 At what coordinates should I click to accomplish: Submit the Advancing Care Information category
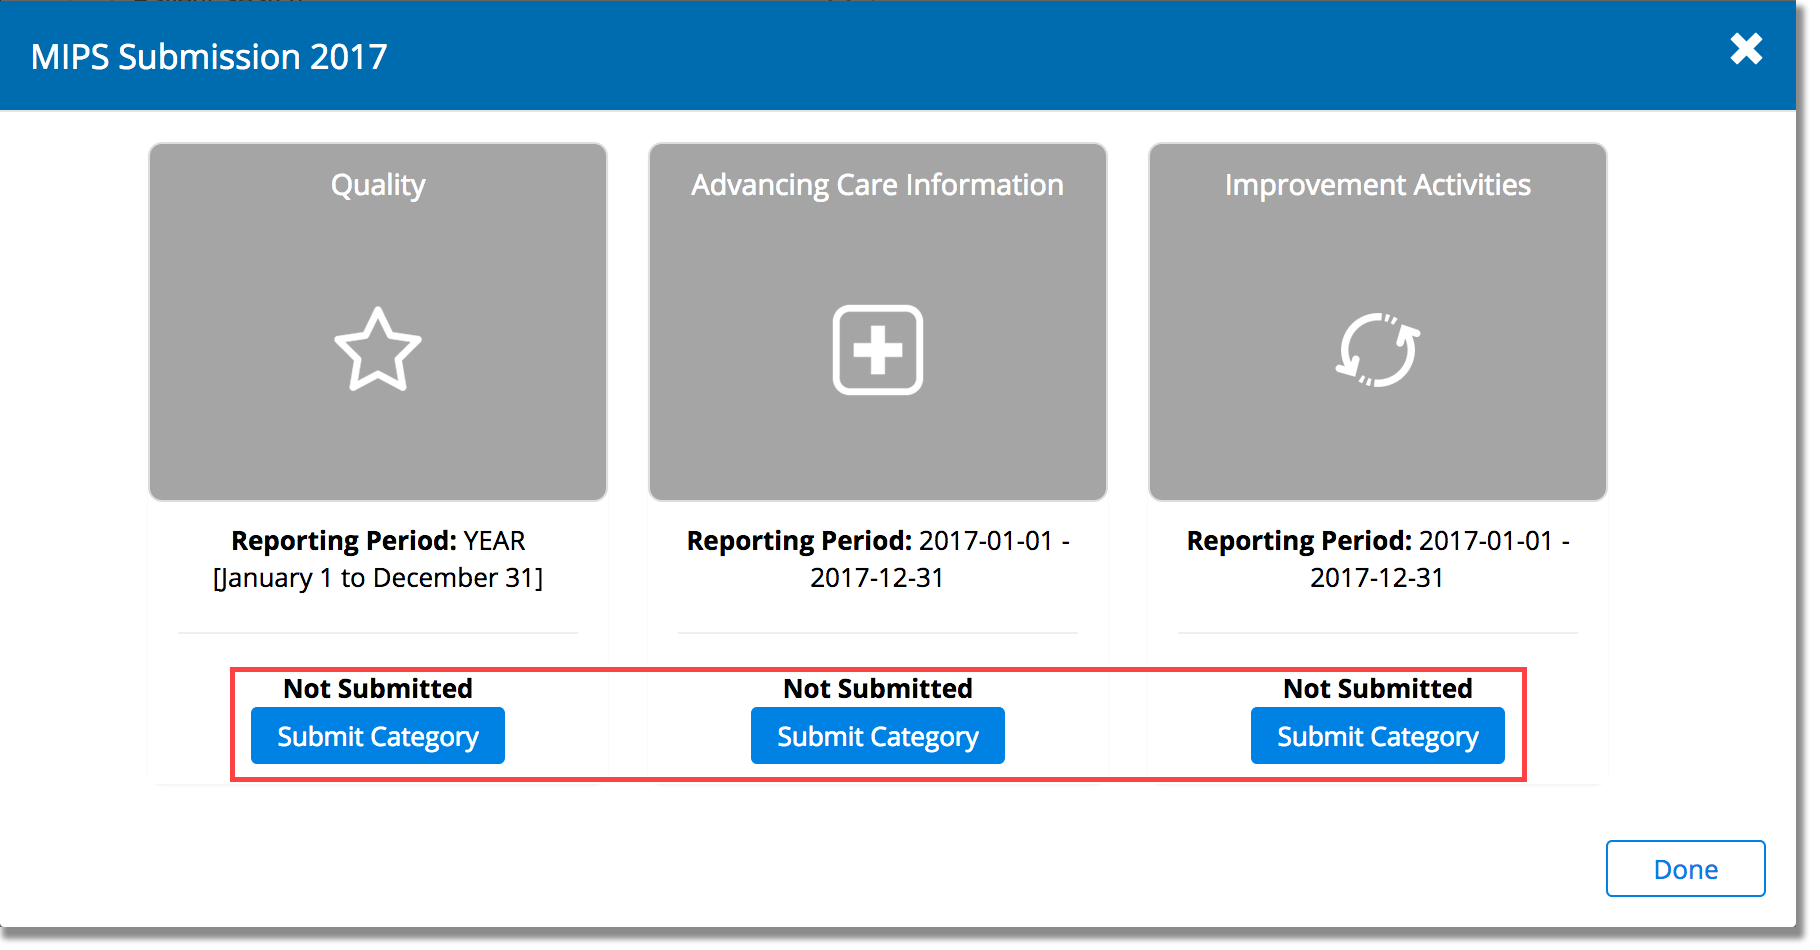[x=877, y=736]
